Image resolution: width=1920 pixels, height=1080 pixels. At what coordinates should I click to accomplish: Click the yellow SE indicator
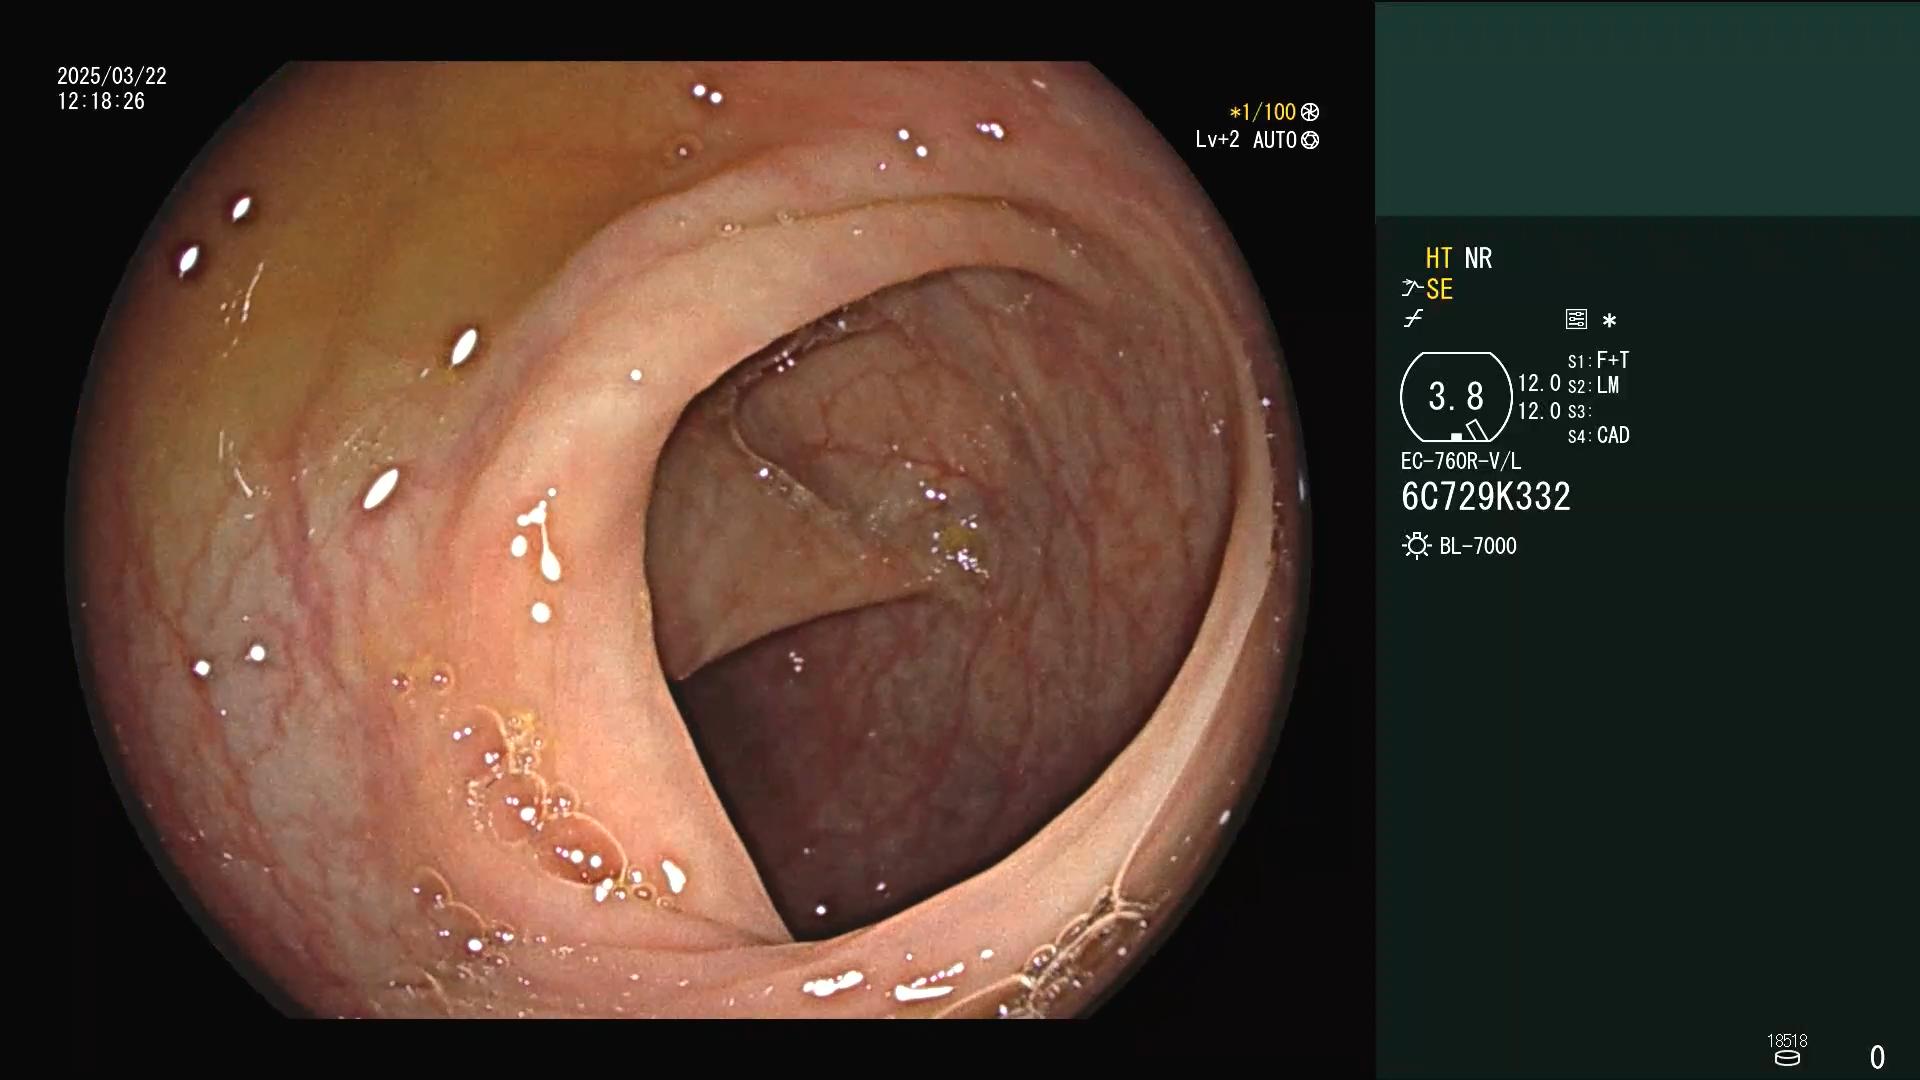click(x=1439, y=289)
